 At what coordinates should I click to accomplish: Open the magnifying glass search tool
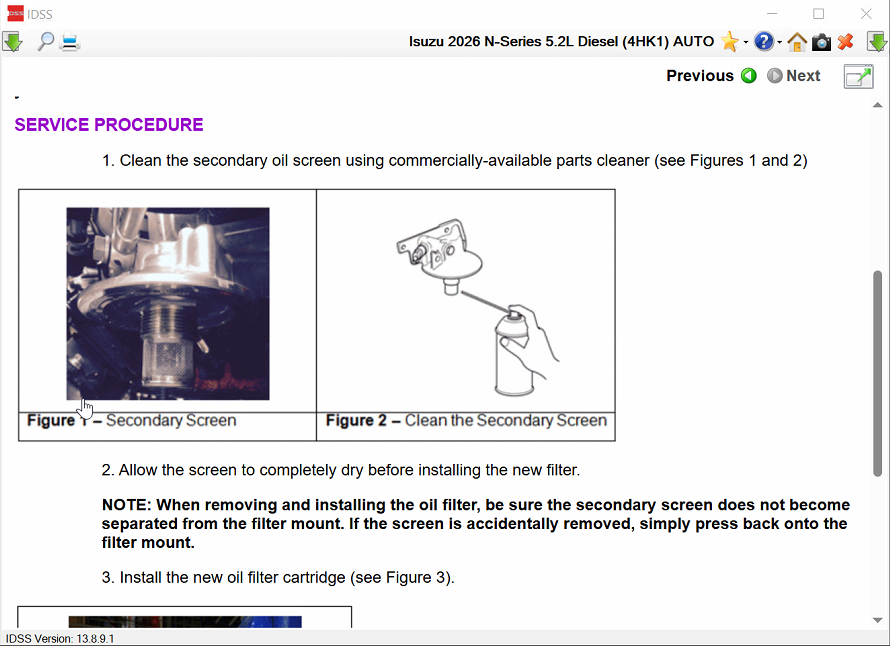click(x=45, y=42)
